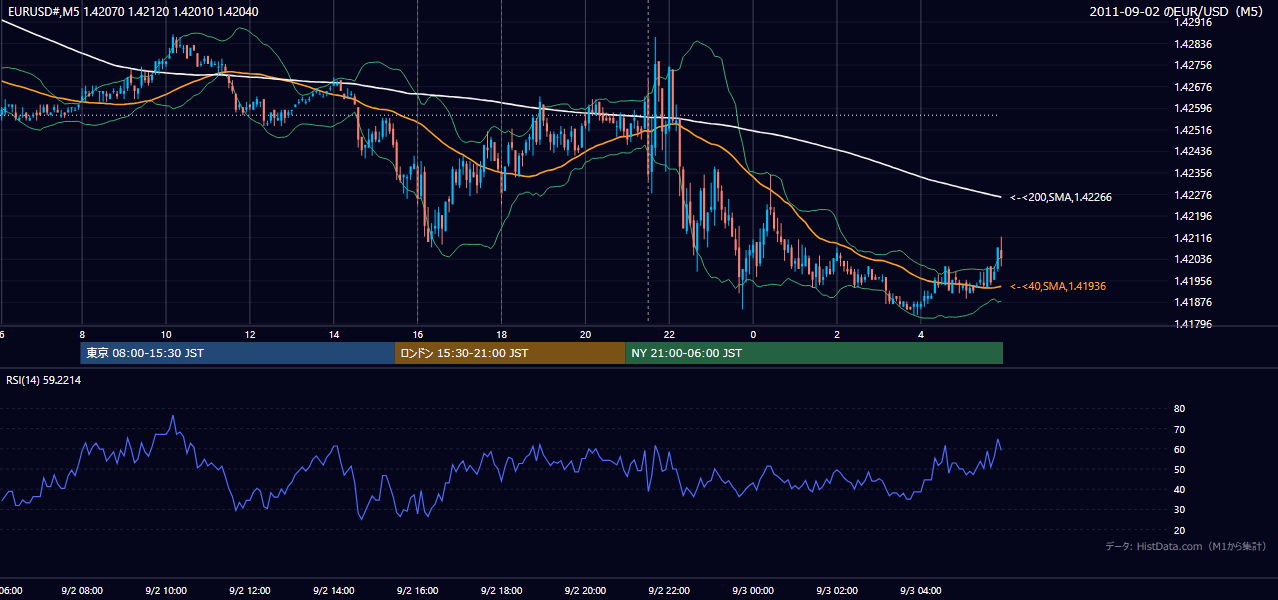This screenshot has height=600, width=1278.
Task: Click the 9/3 04:00 time label
Action: click(922, 591)
